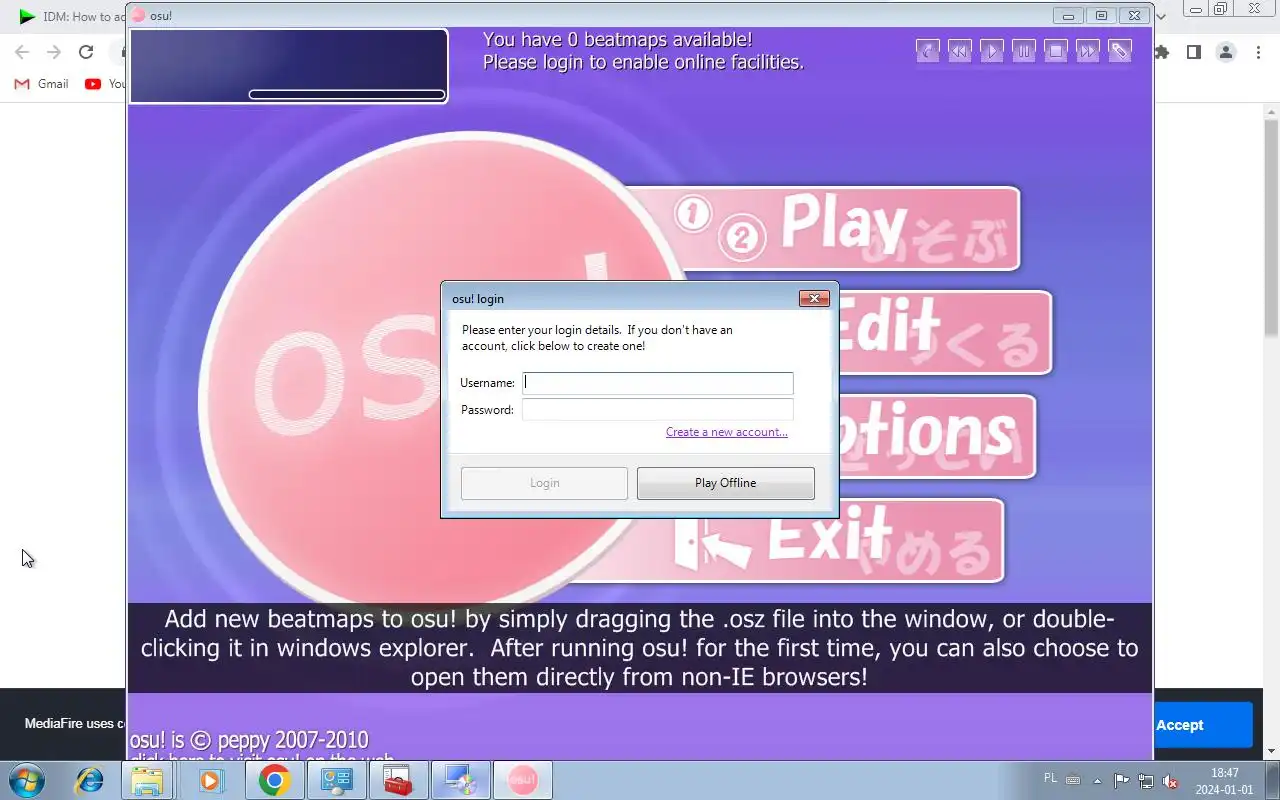
Task: Expand Chrome's tab search chevron
Action: [x=1161, y=16]
